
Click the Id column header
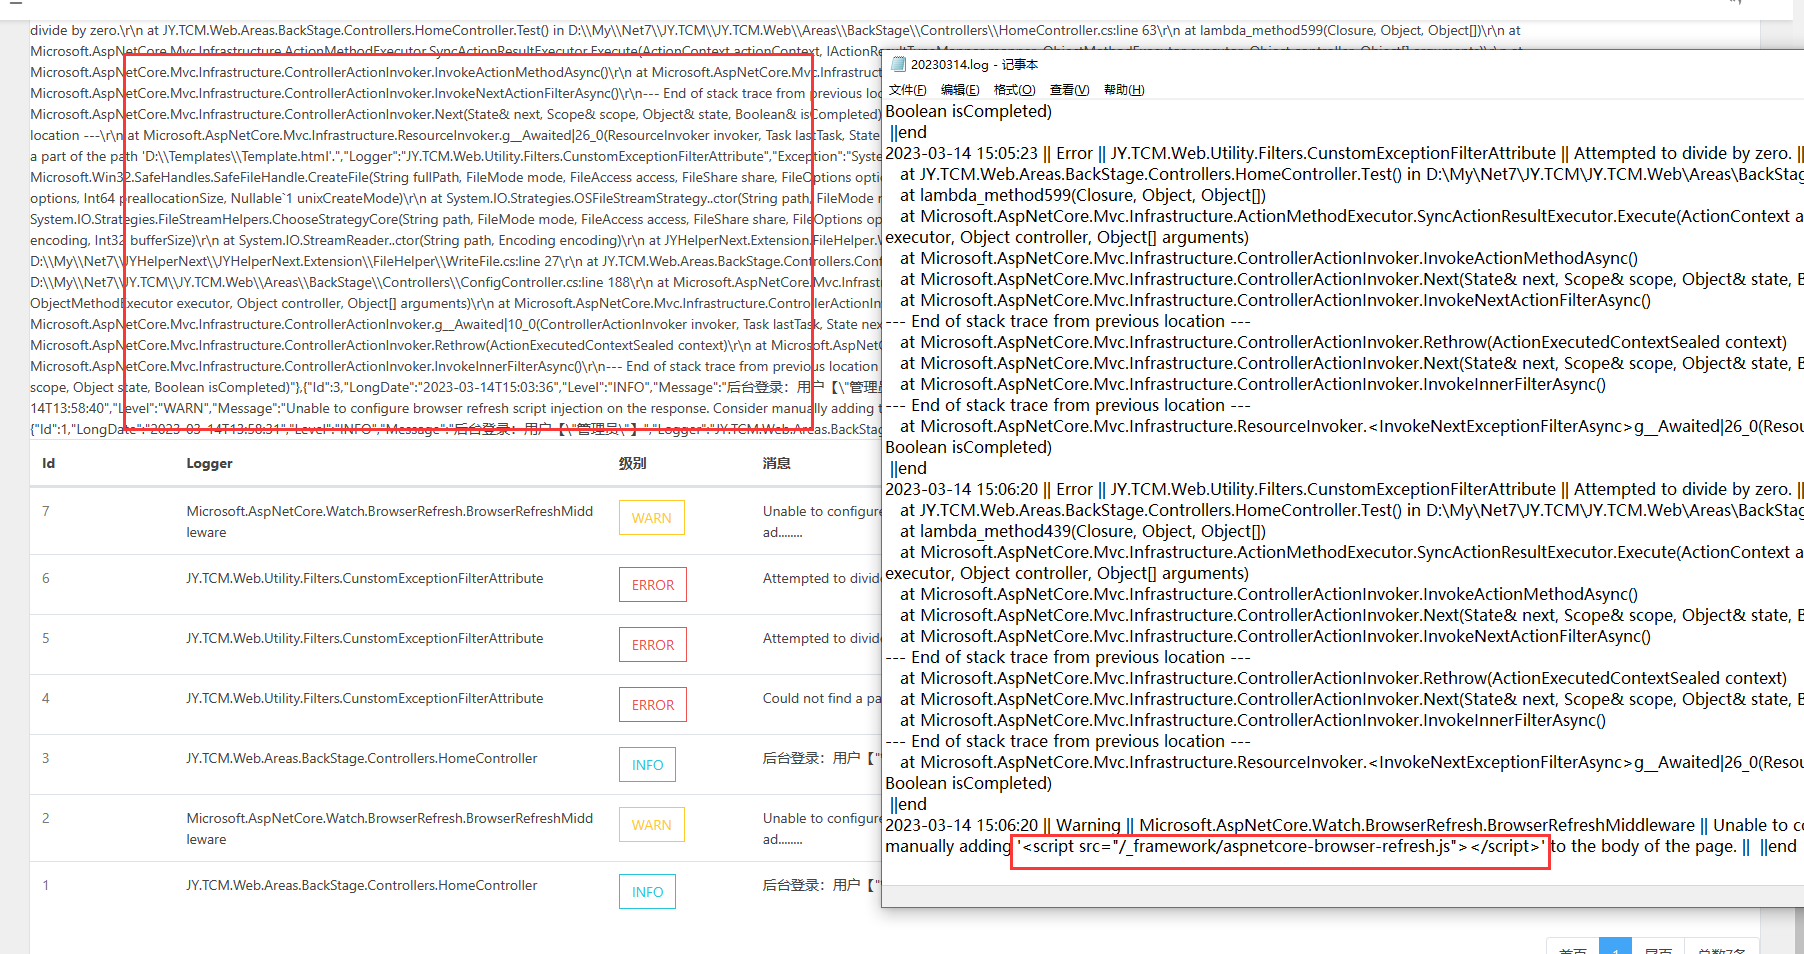click(48, 463)
